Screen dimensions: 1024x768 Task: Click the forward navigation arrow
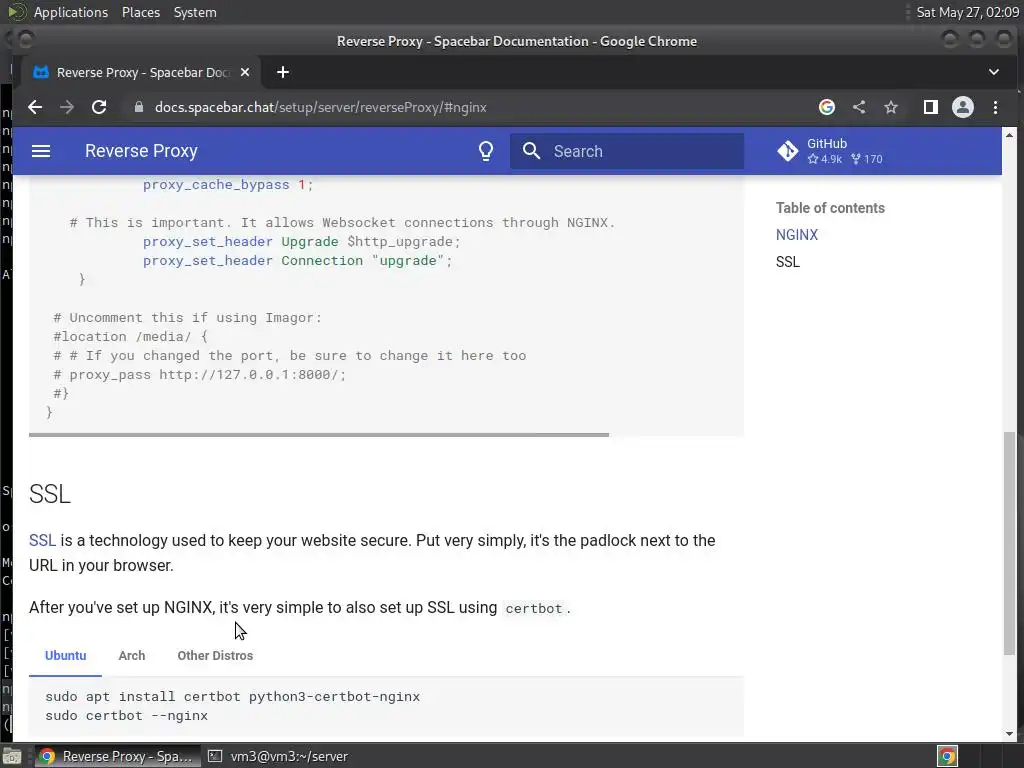67,107
